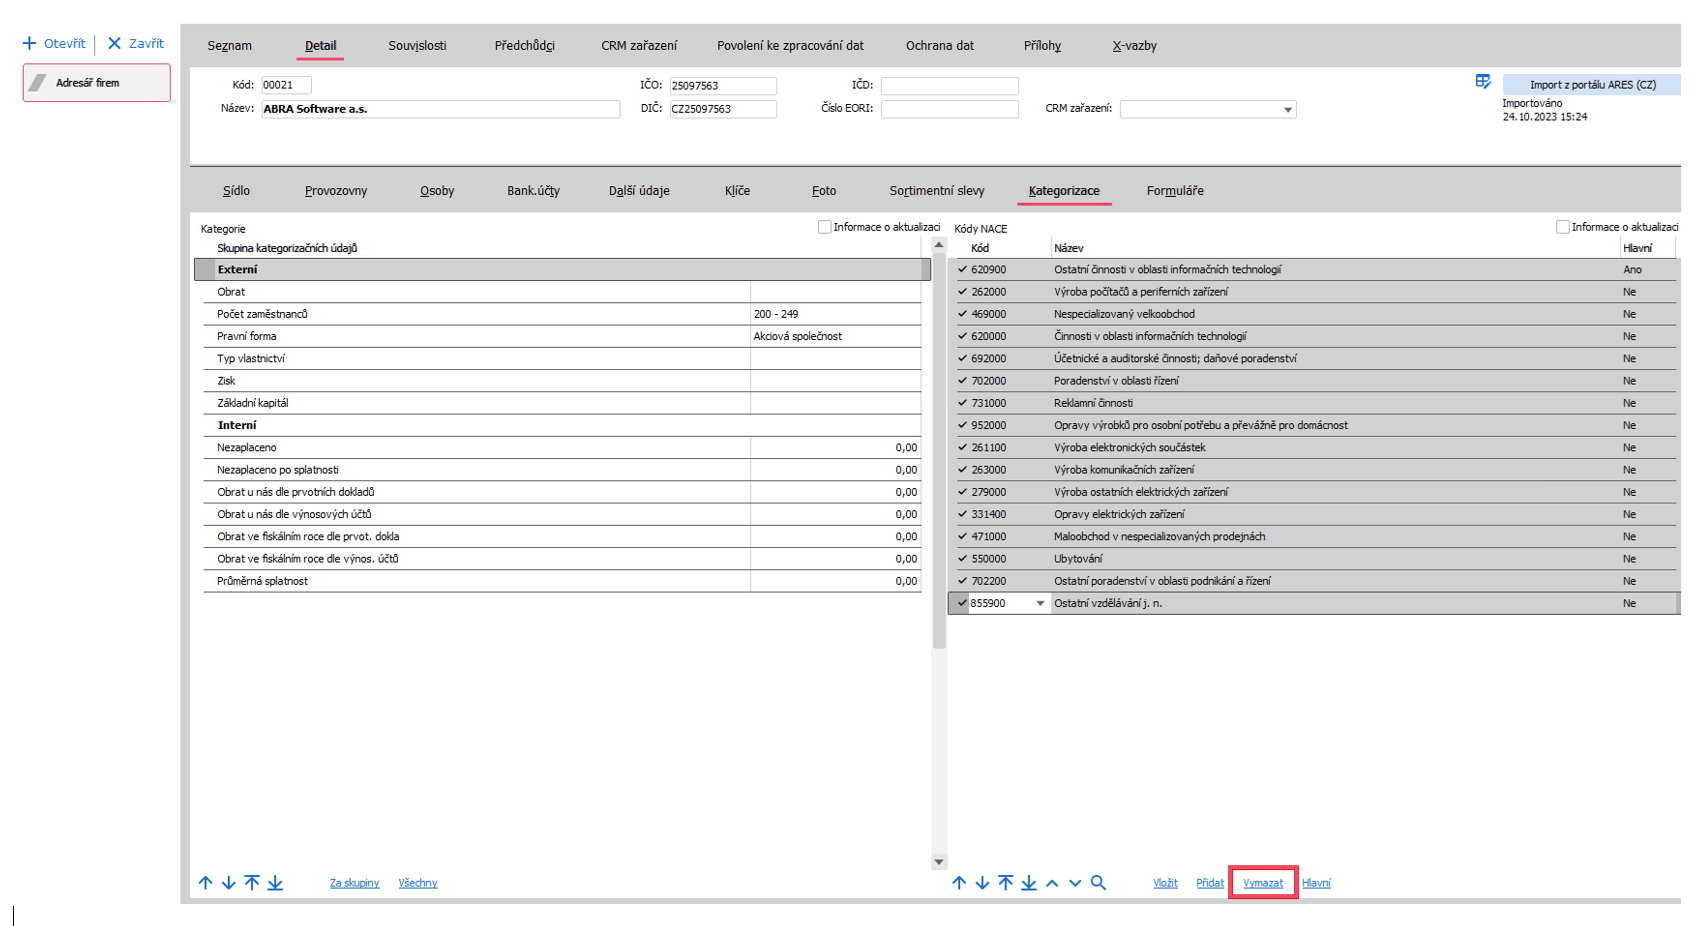Enable Informace o aktualizaci for Kategorie

(x=825, y=227)
